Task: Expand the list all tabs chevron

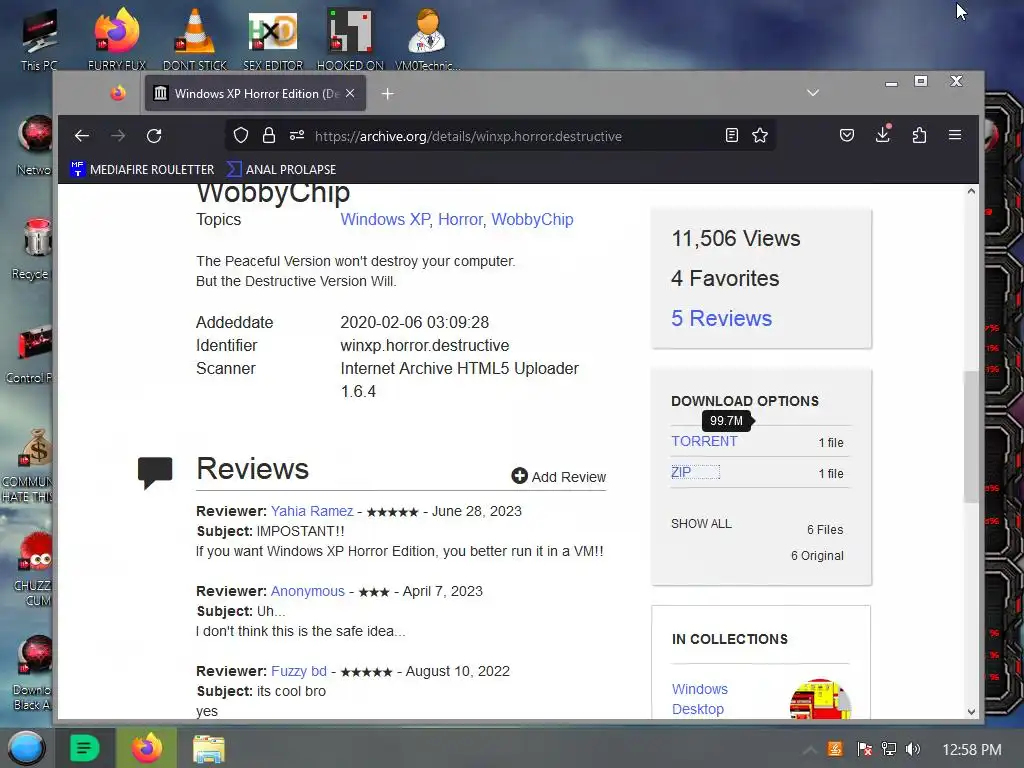Action: [x=813, y=93]
